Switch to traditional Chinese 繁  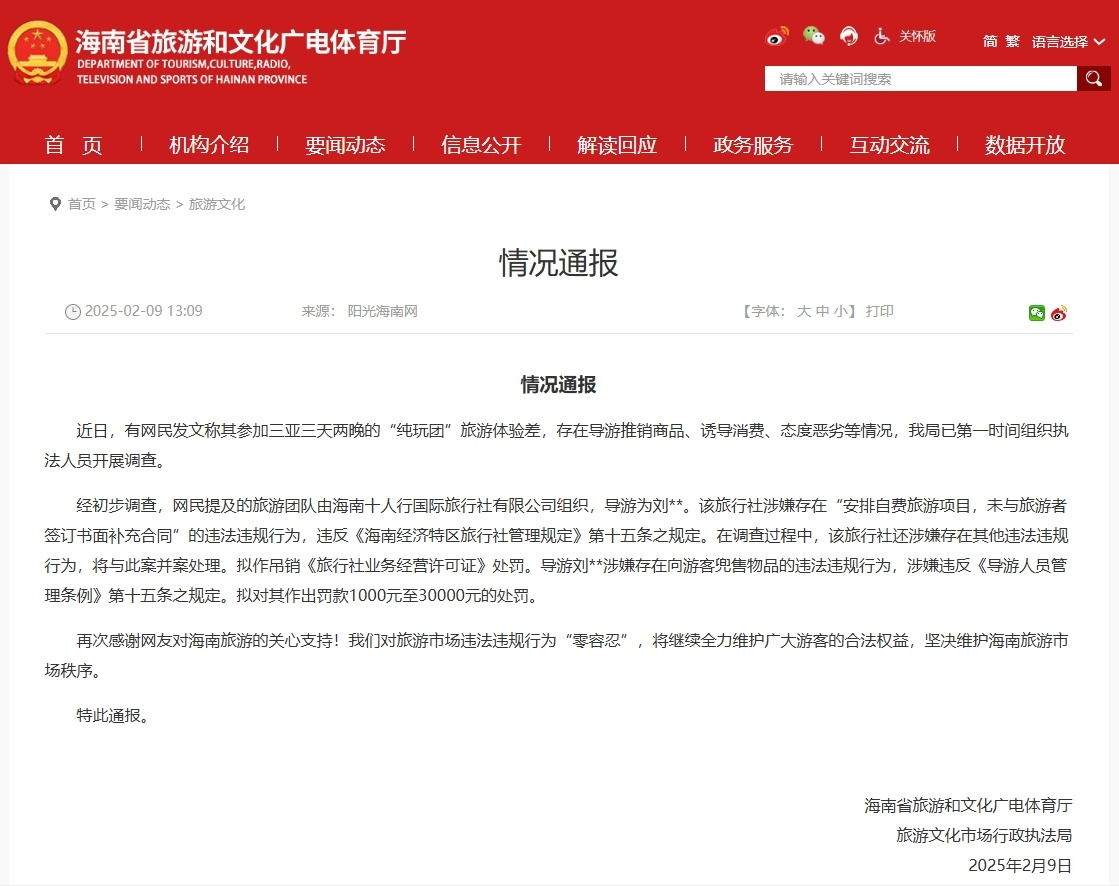coord(1013,42)
